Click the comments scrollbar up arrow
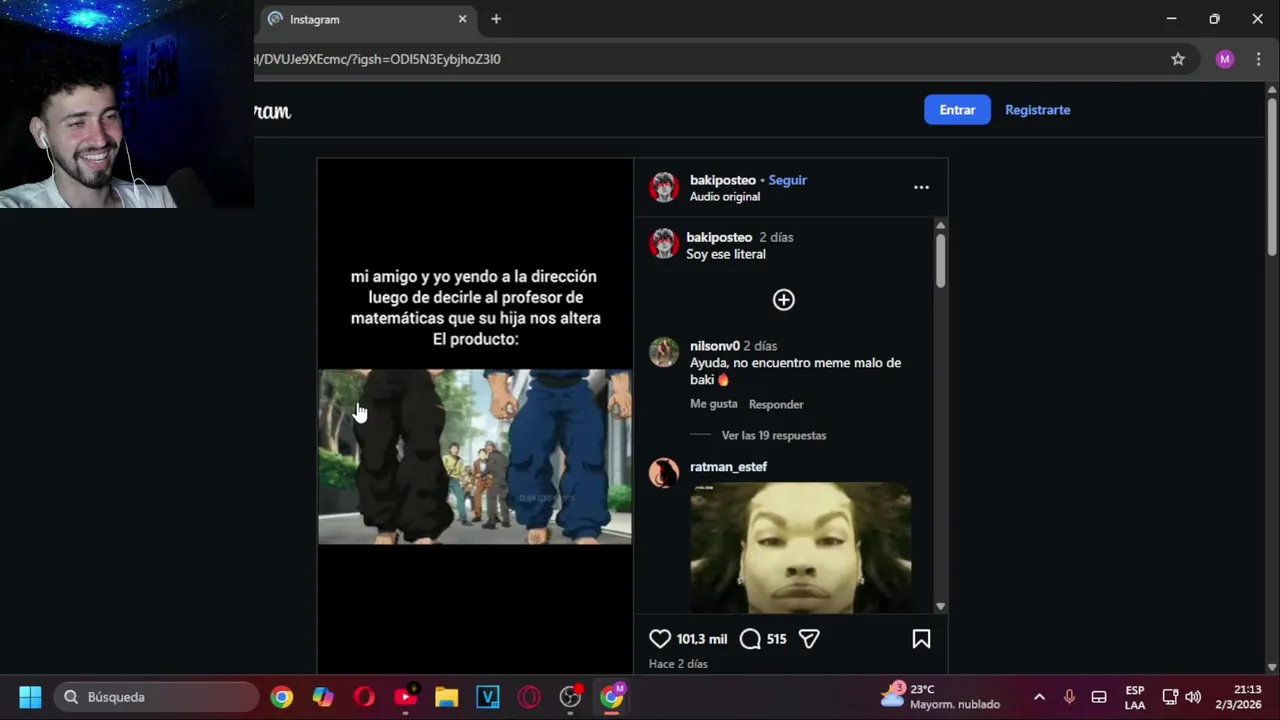1280x720 pixels. click(940, 226)
